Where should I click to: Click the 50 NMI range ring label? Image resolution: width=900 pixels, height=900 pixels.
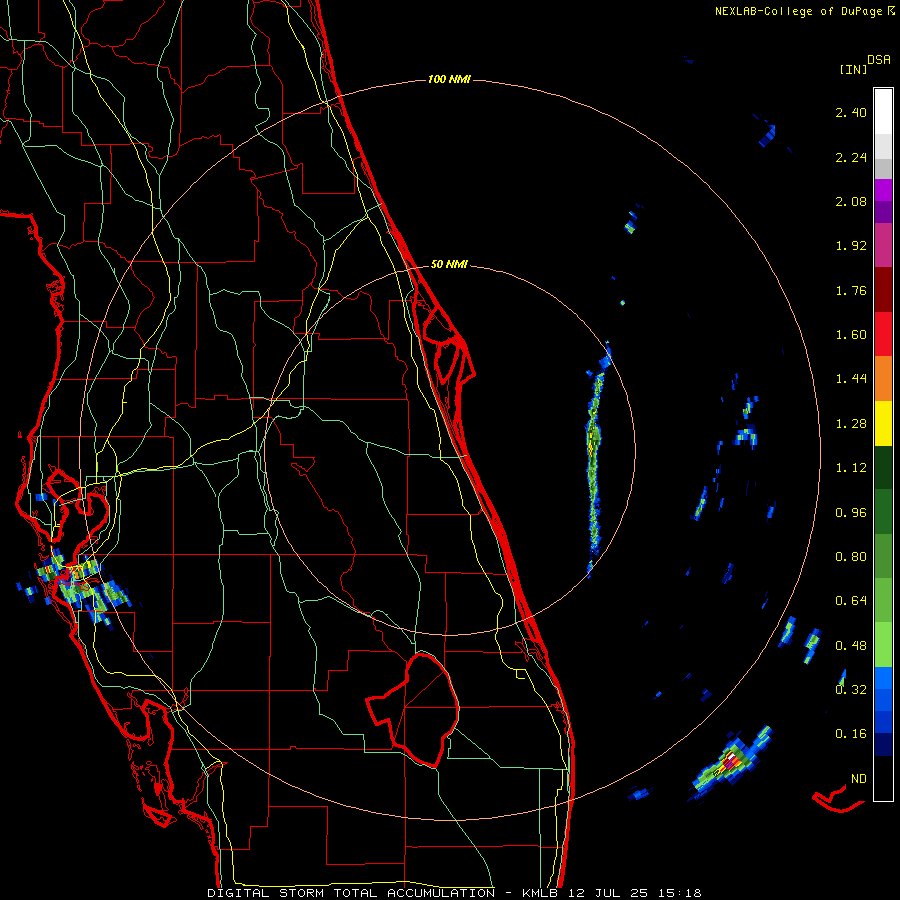(x=449, y=265)
